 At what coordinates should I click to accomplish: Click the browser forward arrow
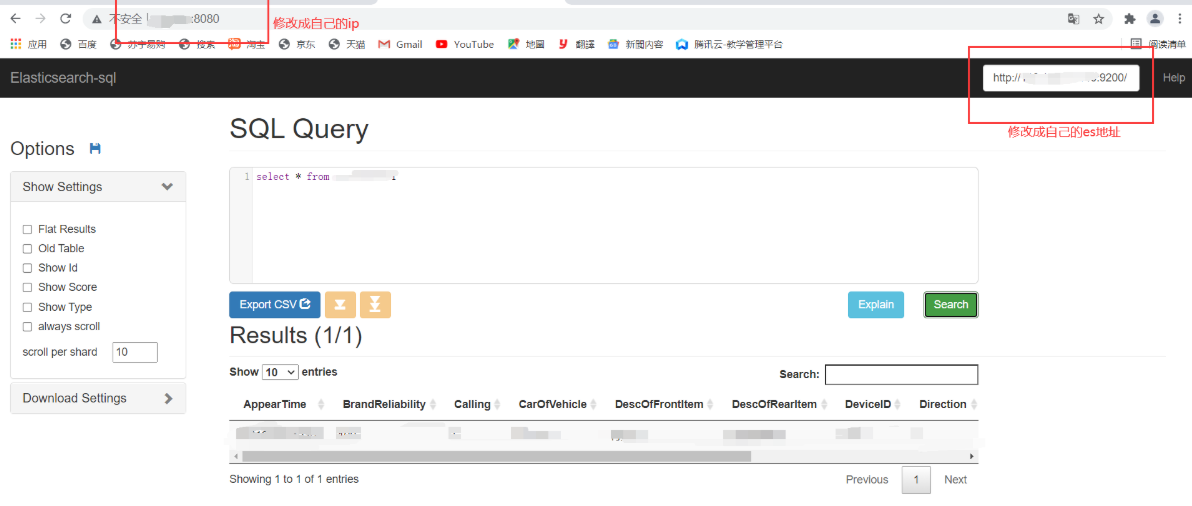point(40,18)
